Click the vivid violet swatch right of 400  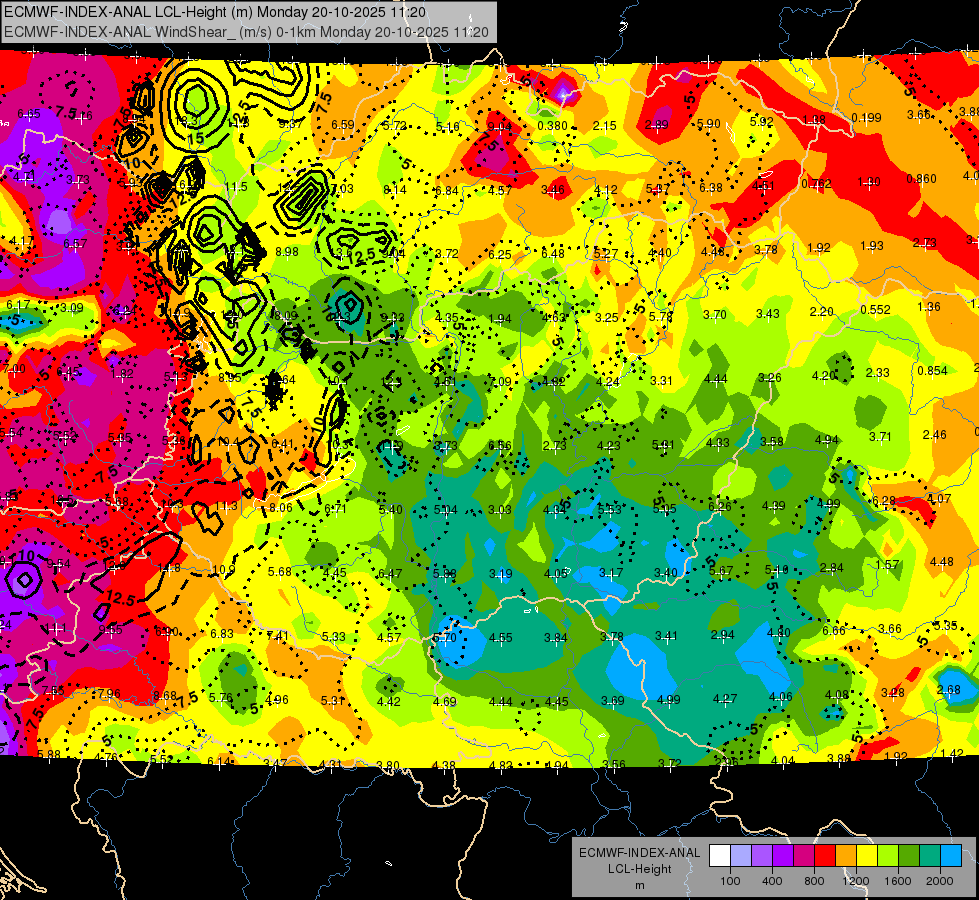pyautogui.click(x=783, y=856)
